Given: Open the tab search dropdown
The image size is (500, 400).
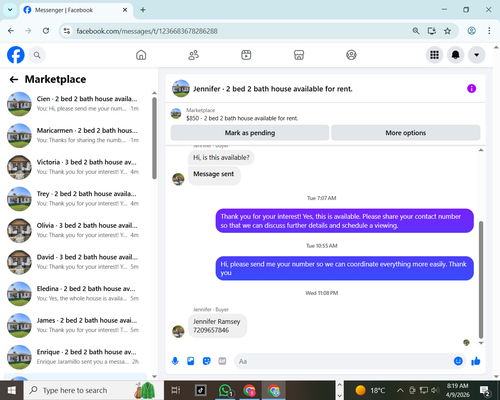Looking at the screenshot, I should [10, 10].
